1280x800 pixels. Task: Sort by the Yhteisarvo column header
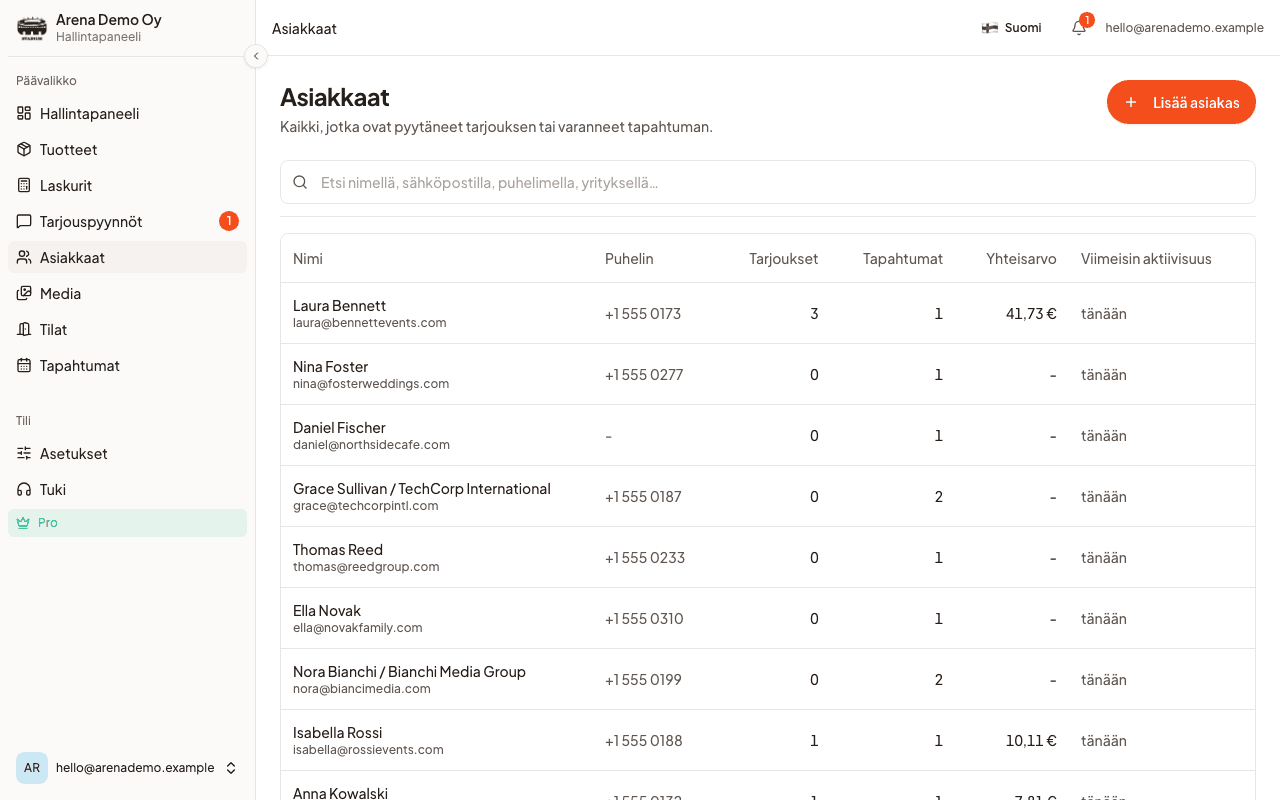tap(1021, 259)
